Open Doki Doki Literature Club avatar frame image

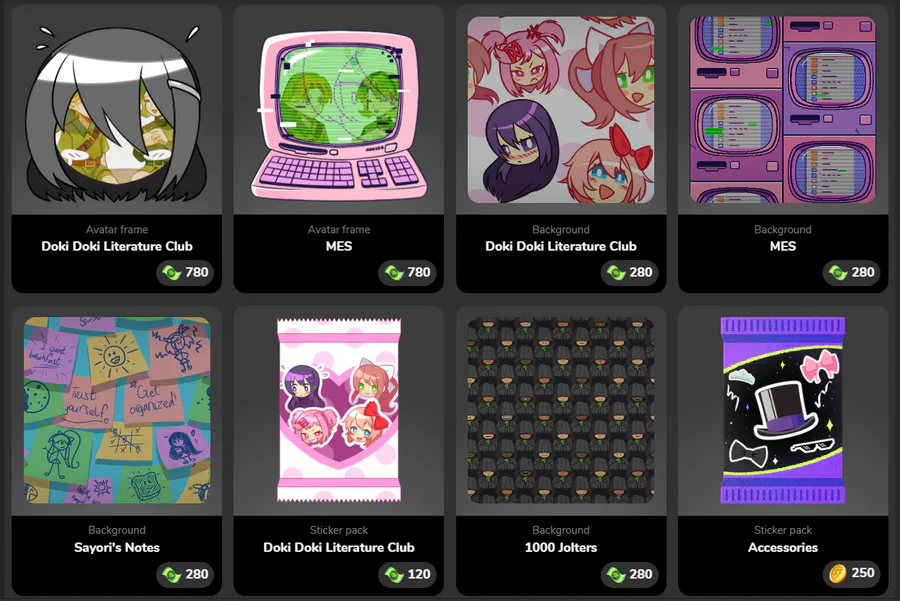[117, 110]
